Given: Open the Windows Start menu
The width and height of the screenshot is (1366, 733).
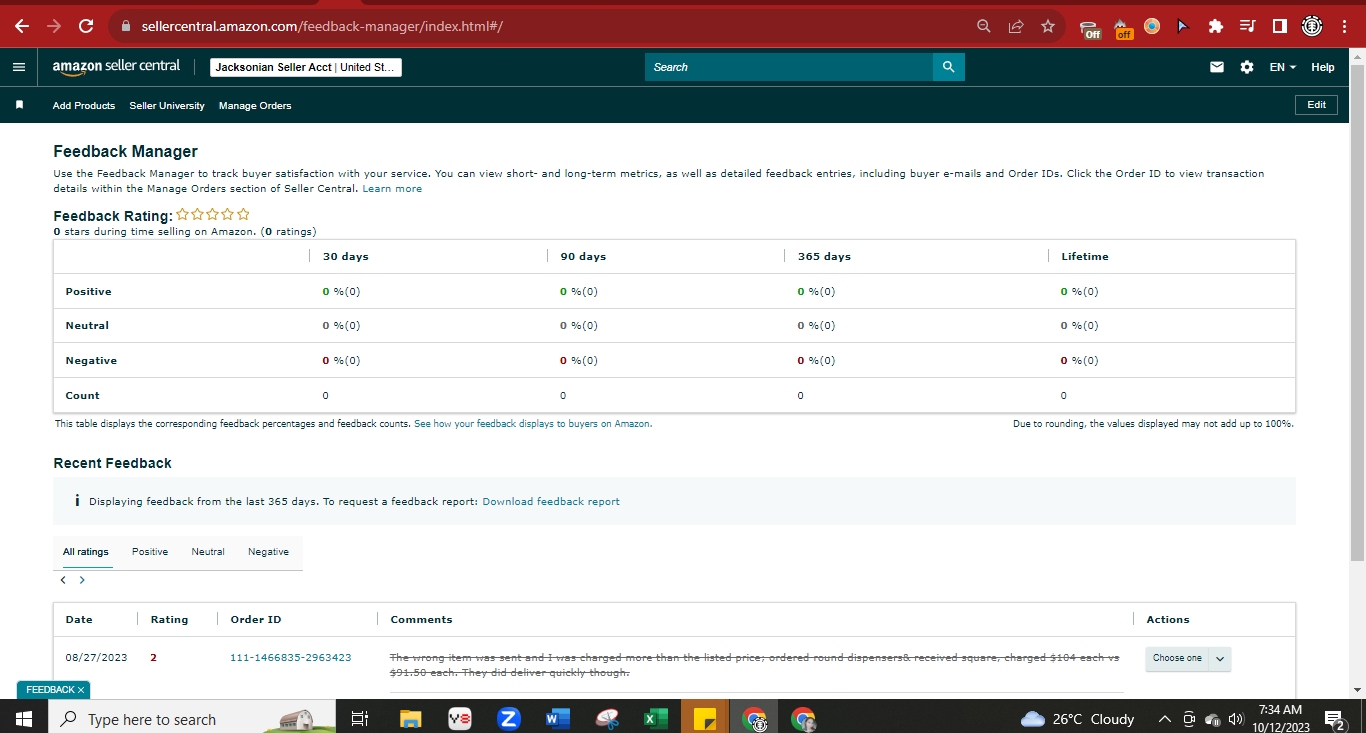Looking at the screenshot, I should pos(23,718).
